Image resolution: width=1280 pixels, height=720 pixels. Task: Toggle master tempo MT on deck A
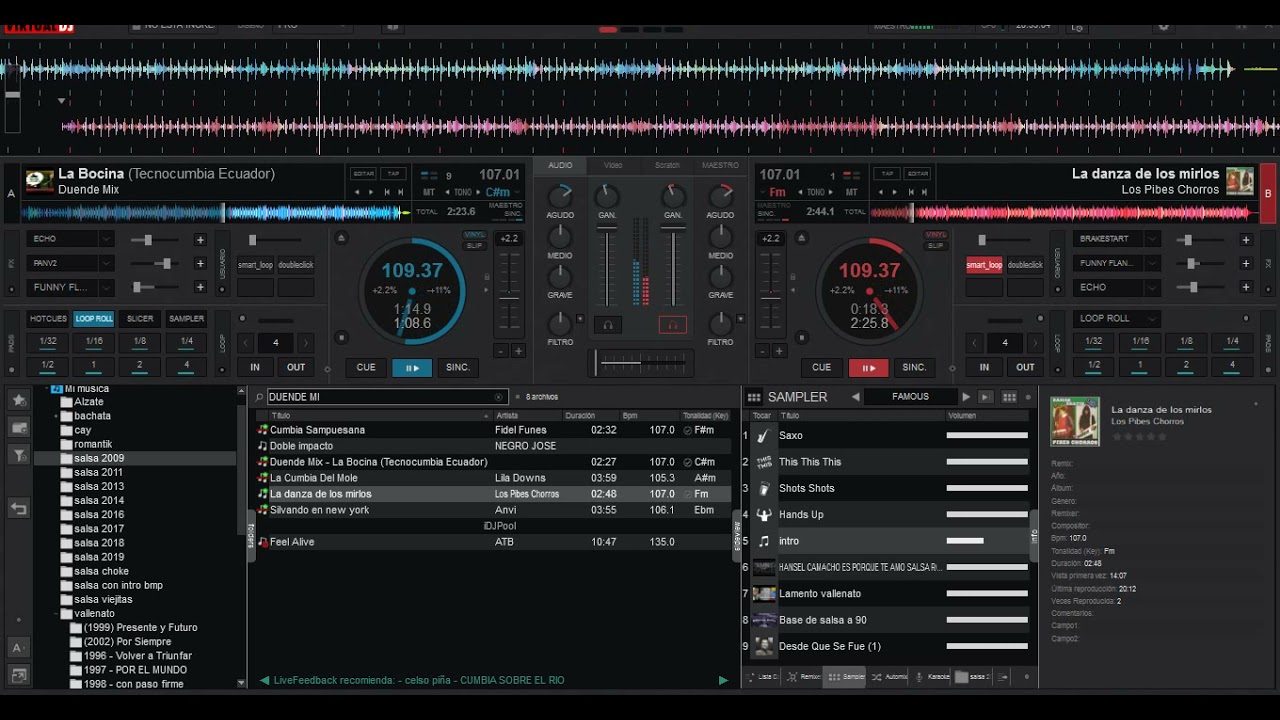pyautogui.click(x=429, y=192)
